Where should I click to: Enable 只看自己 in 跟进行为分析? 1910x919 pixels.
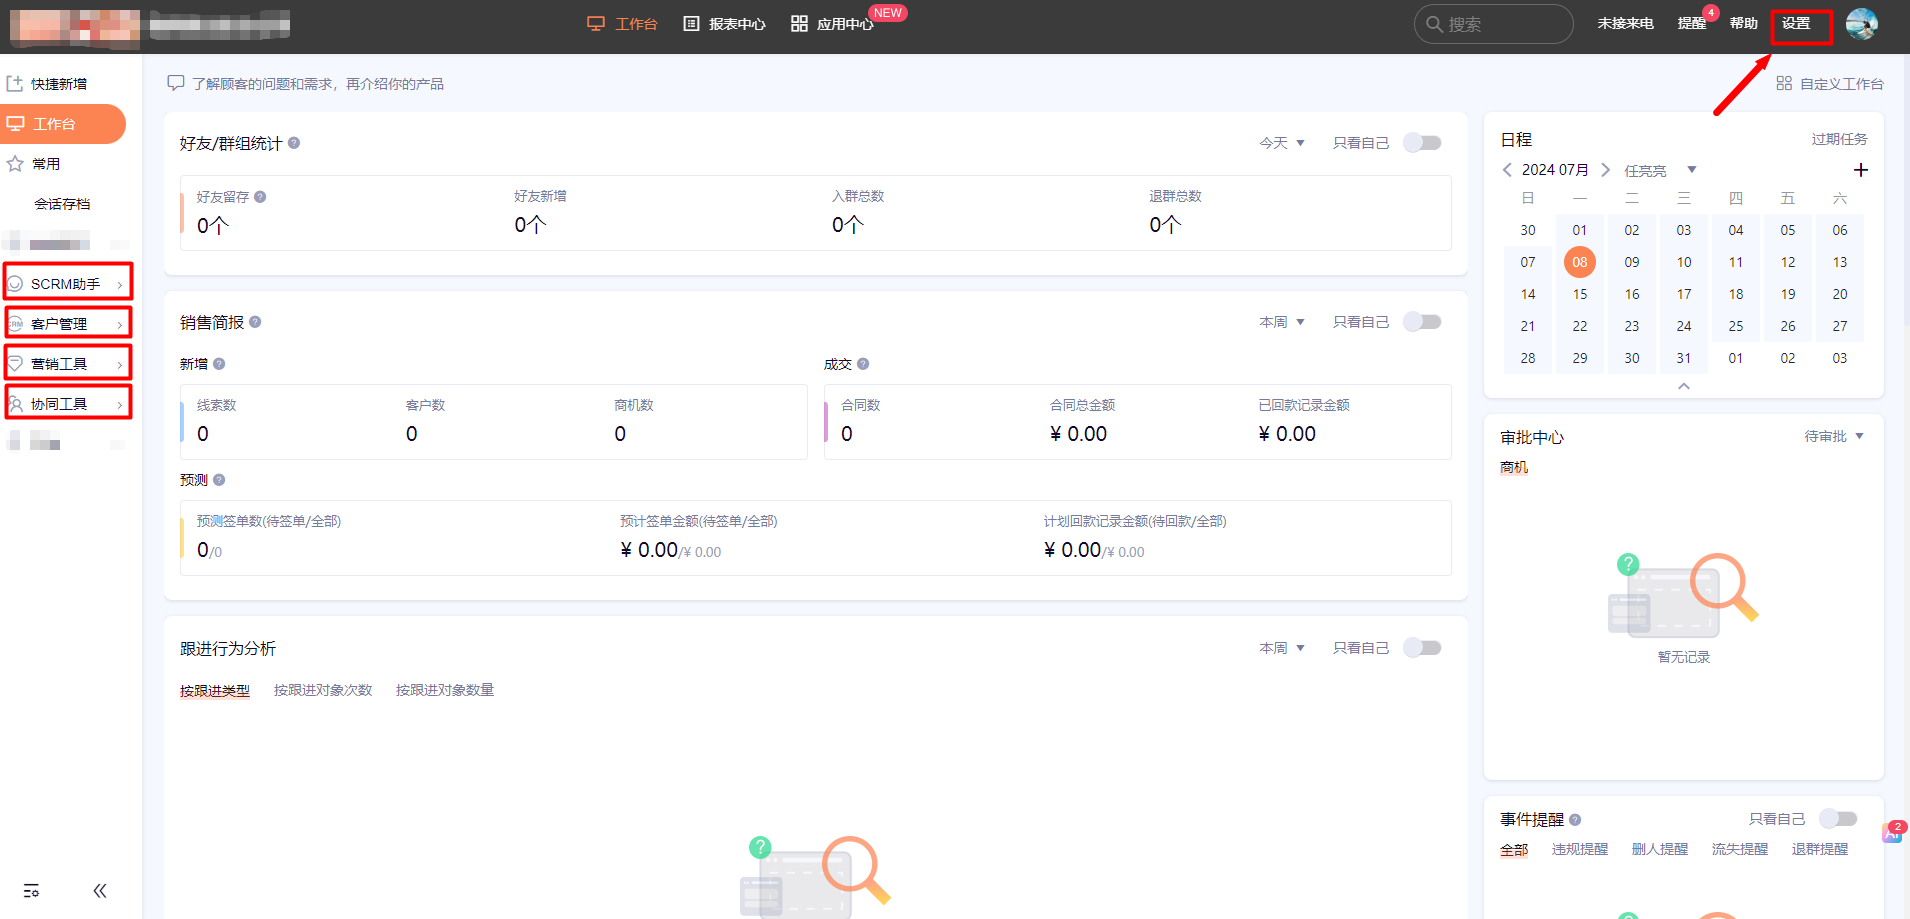1422,648
